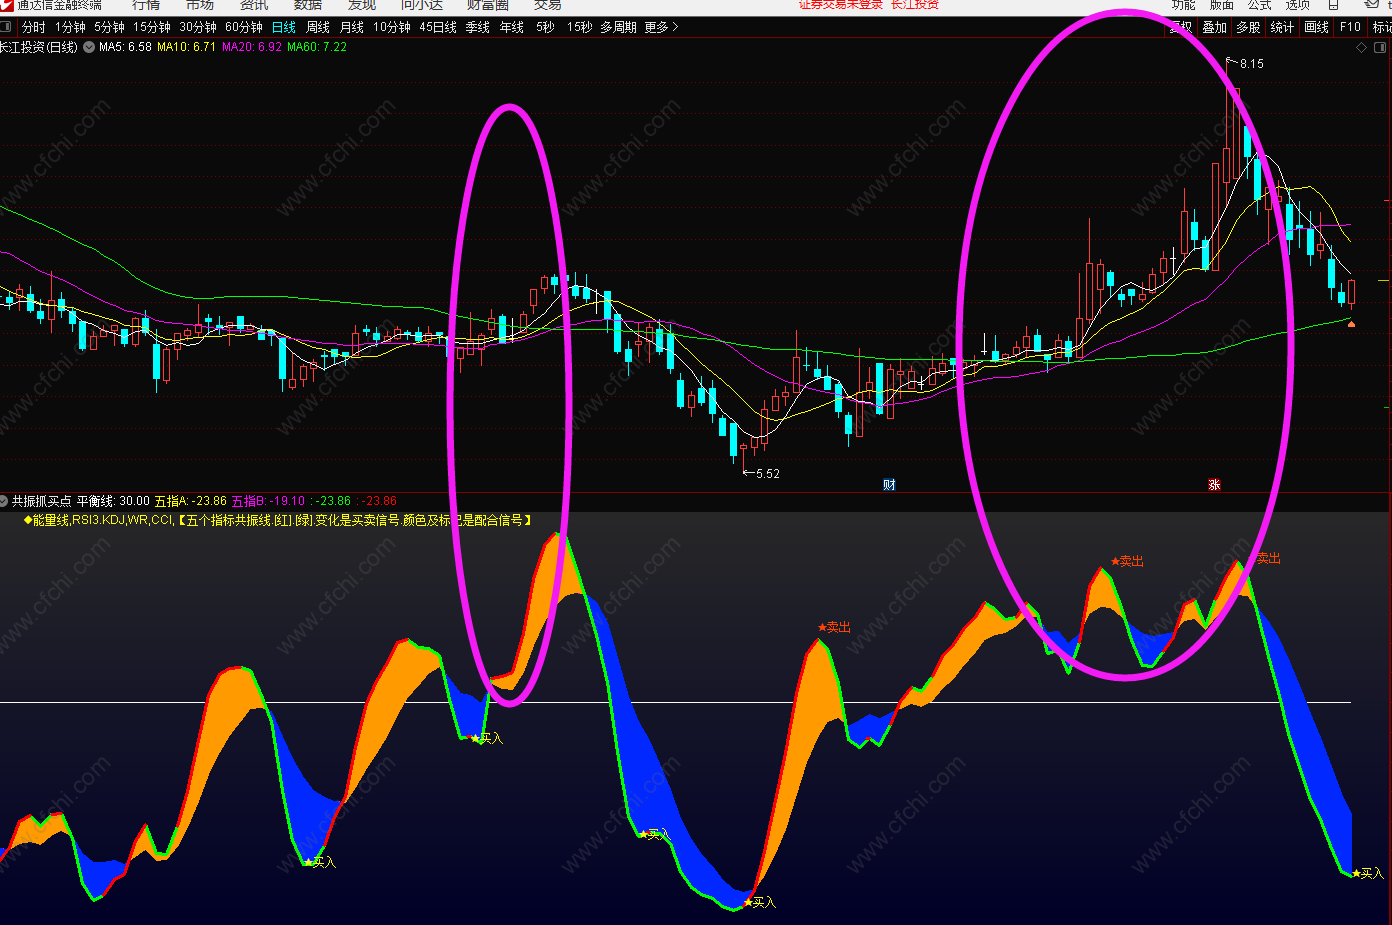The width and height of the screenshot is (1392, 925).
Task: Open the 发现 menu
Action: 362,5
